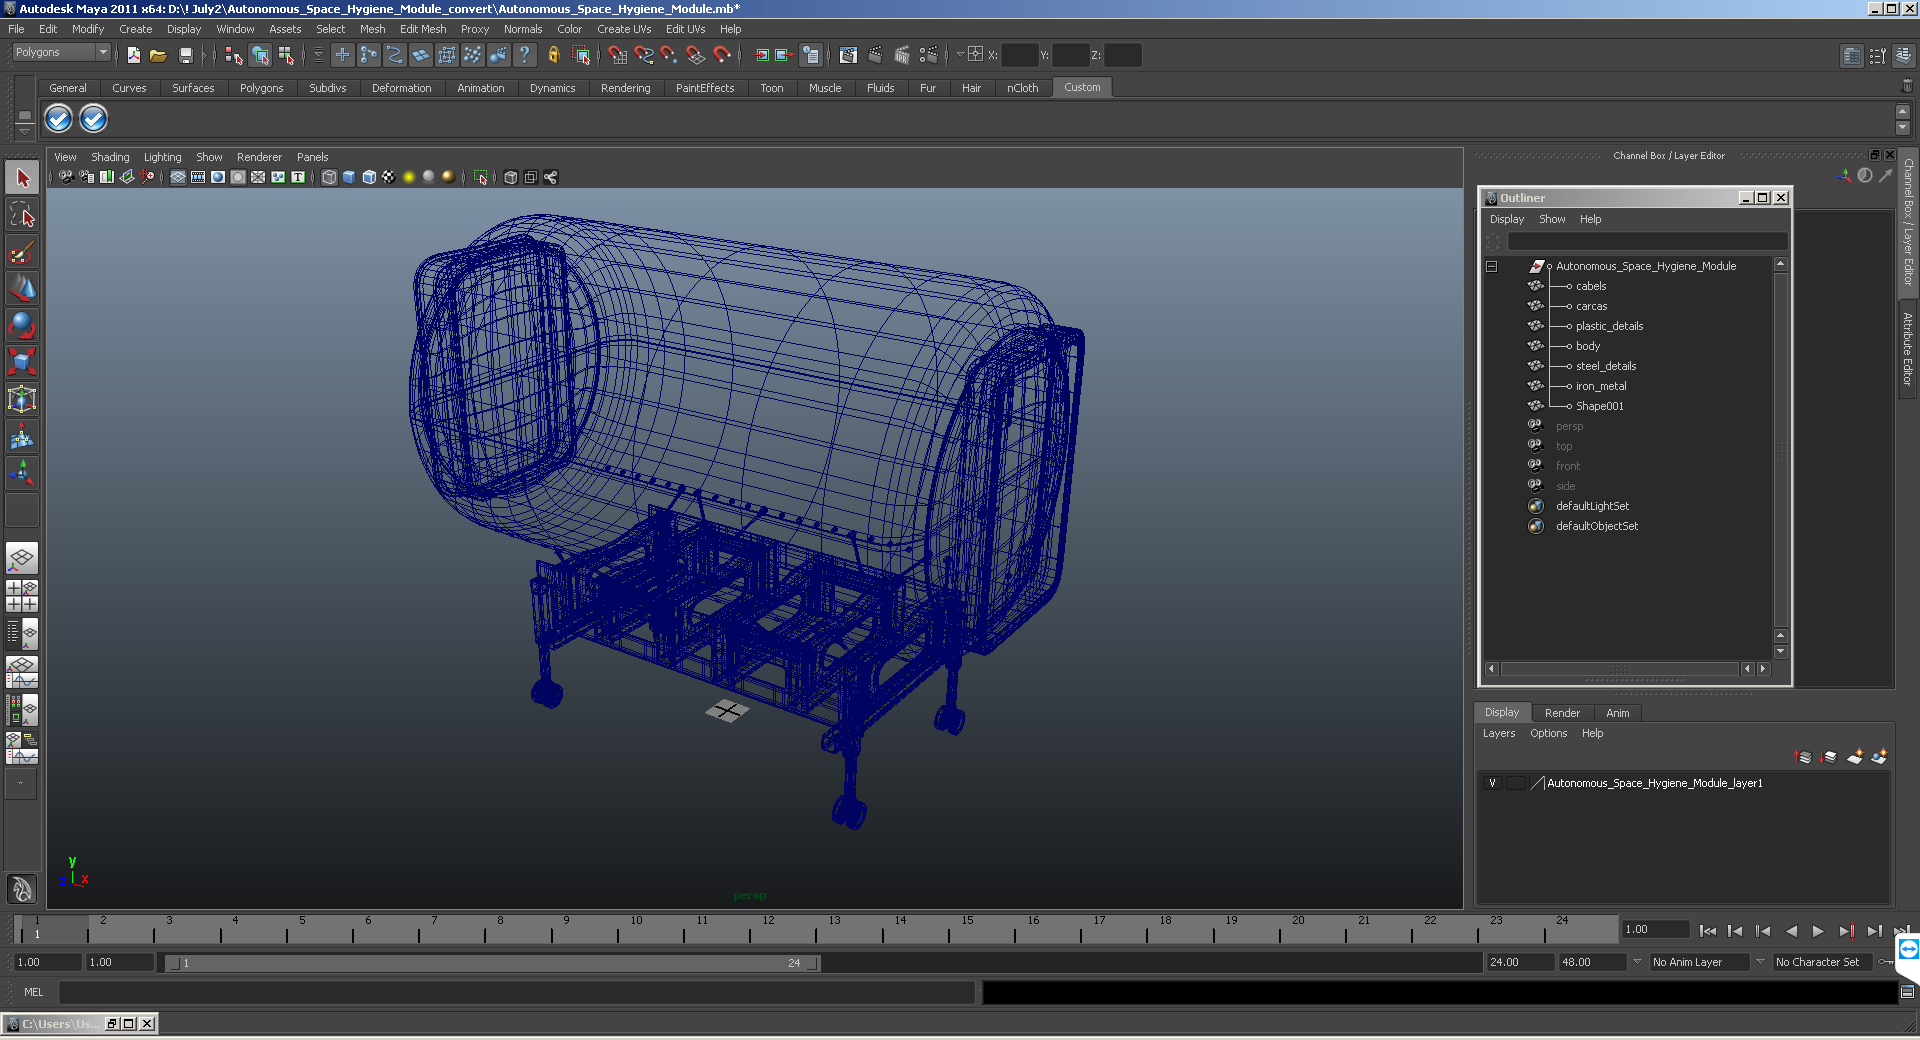Activate the Scale tool cube icon
Screen dimensions: 1920x1040
(22, 361)
